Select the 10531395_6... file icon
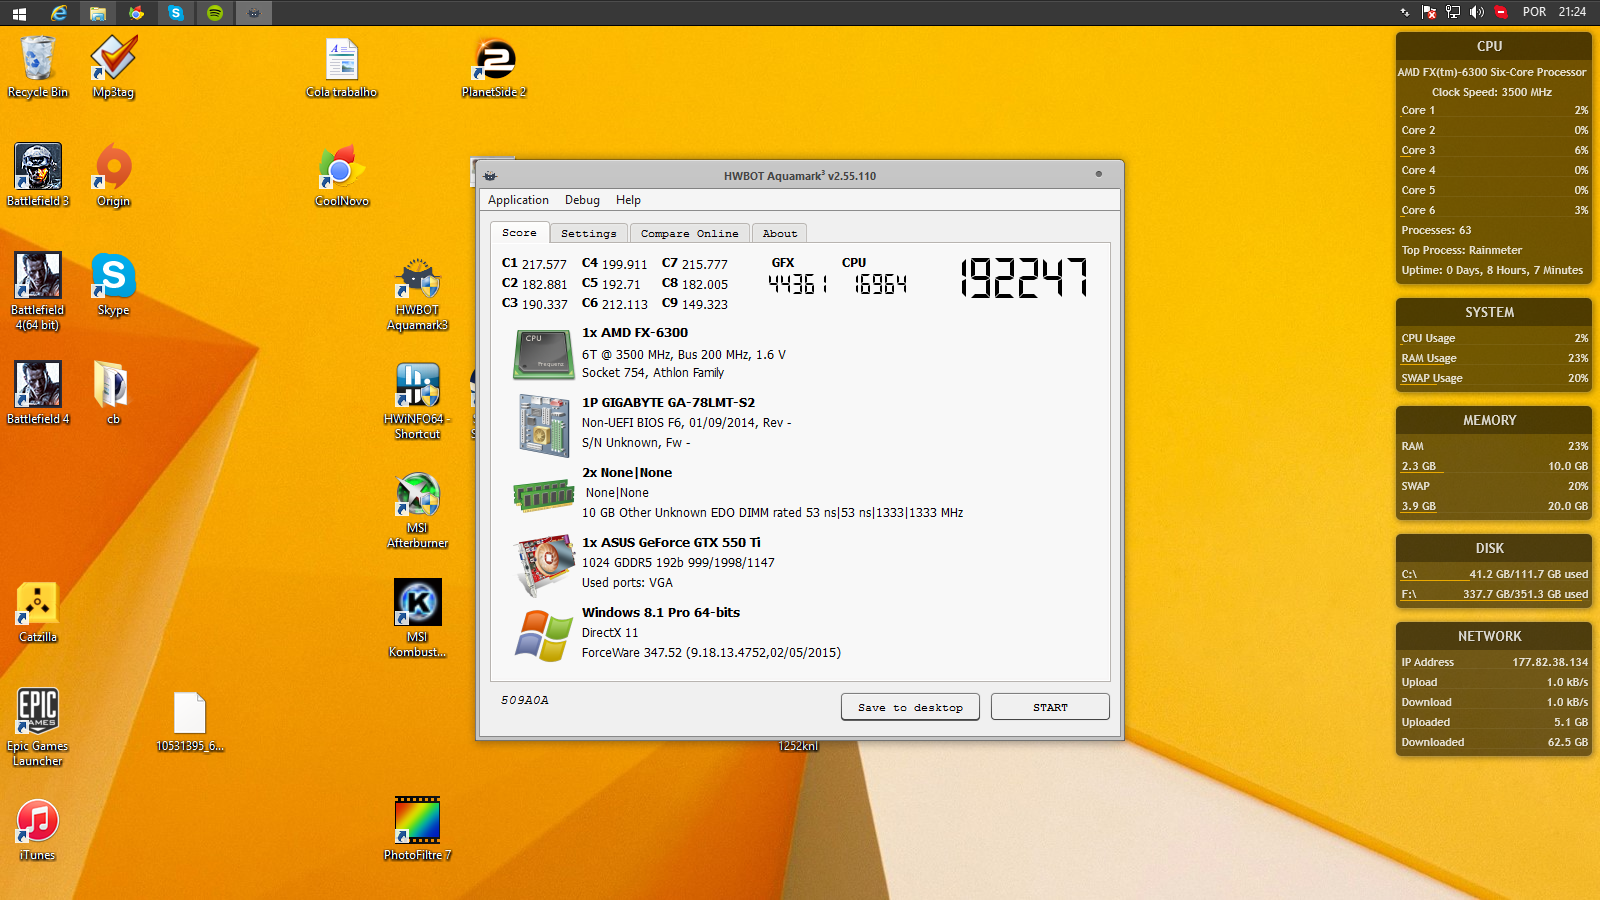This screenshot has width=1600, height=900. point(189,721)
